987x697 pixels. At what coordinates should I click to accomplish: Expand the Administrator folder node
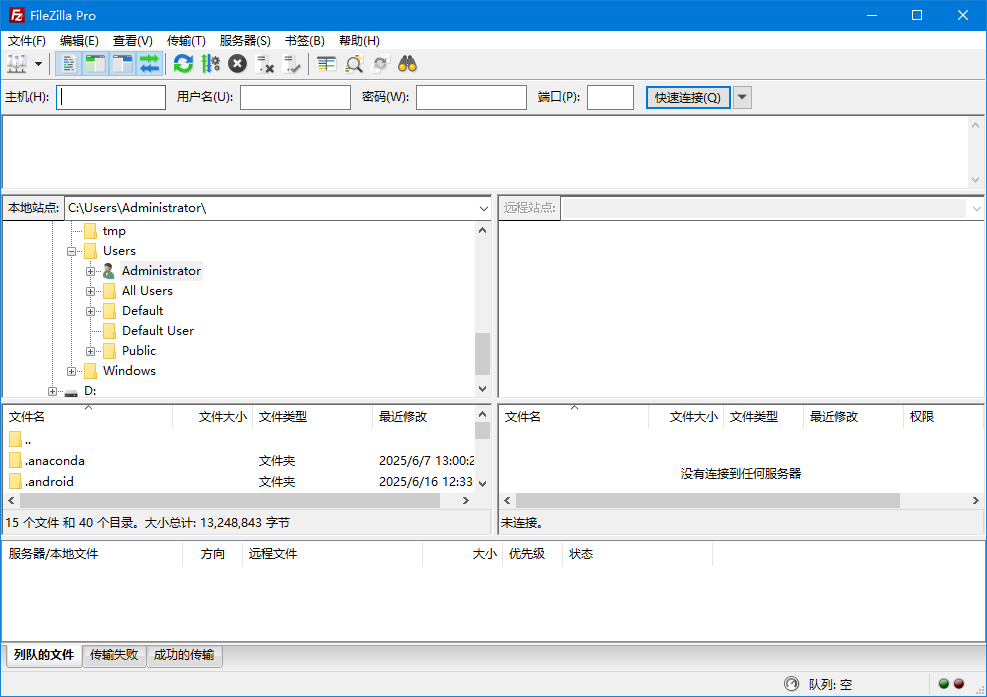(x=91, y=271)
